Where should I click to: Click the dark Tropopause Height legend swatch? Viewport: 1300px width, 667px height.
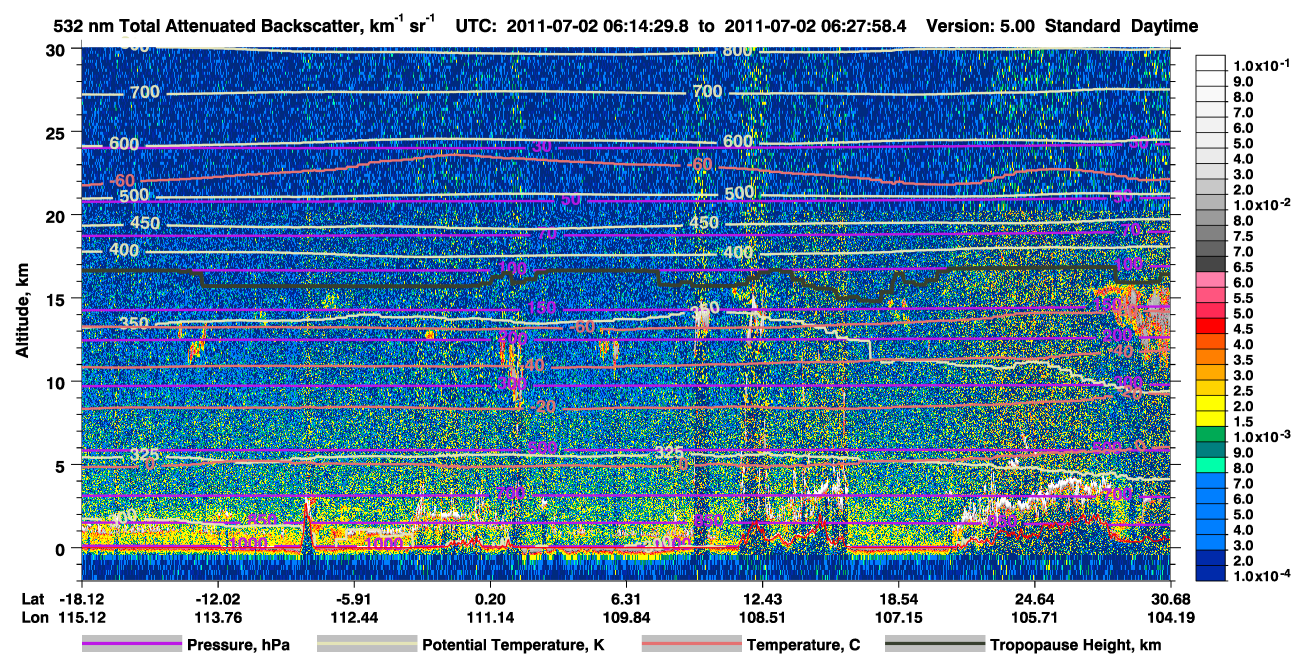pos(935,645)
